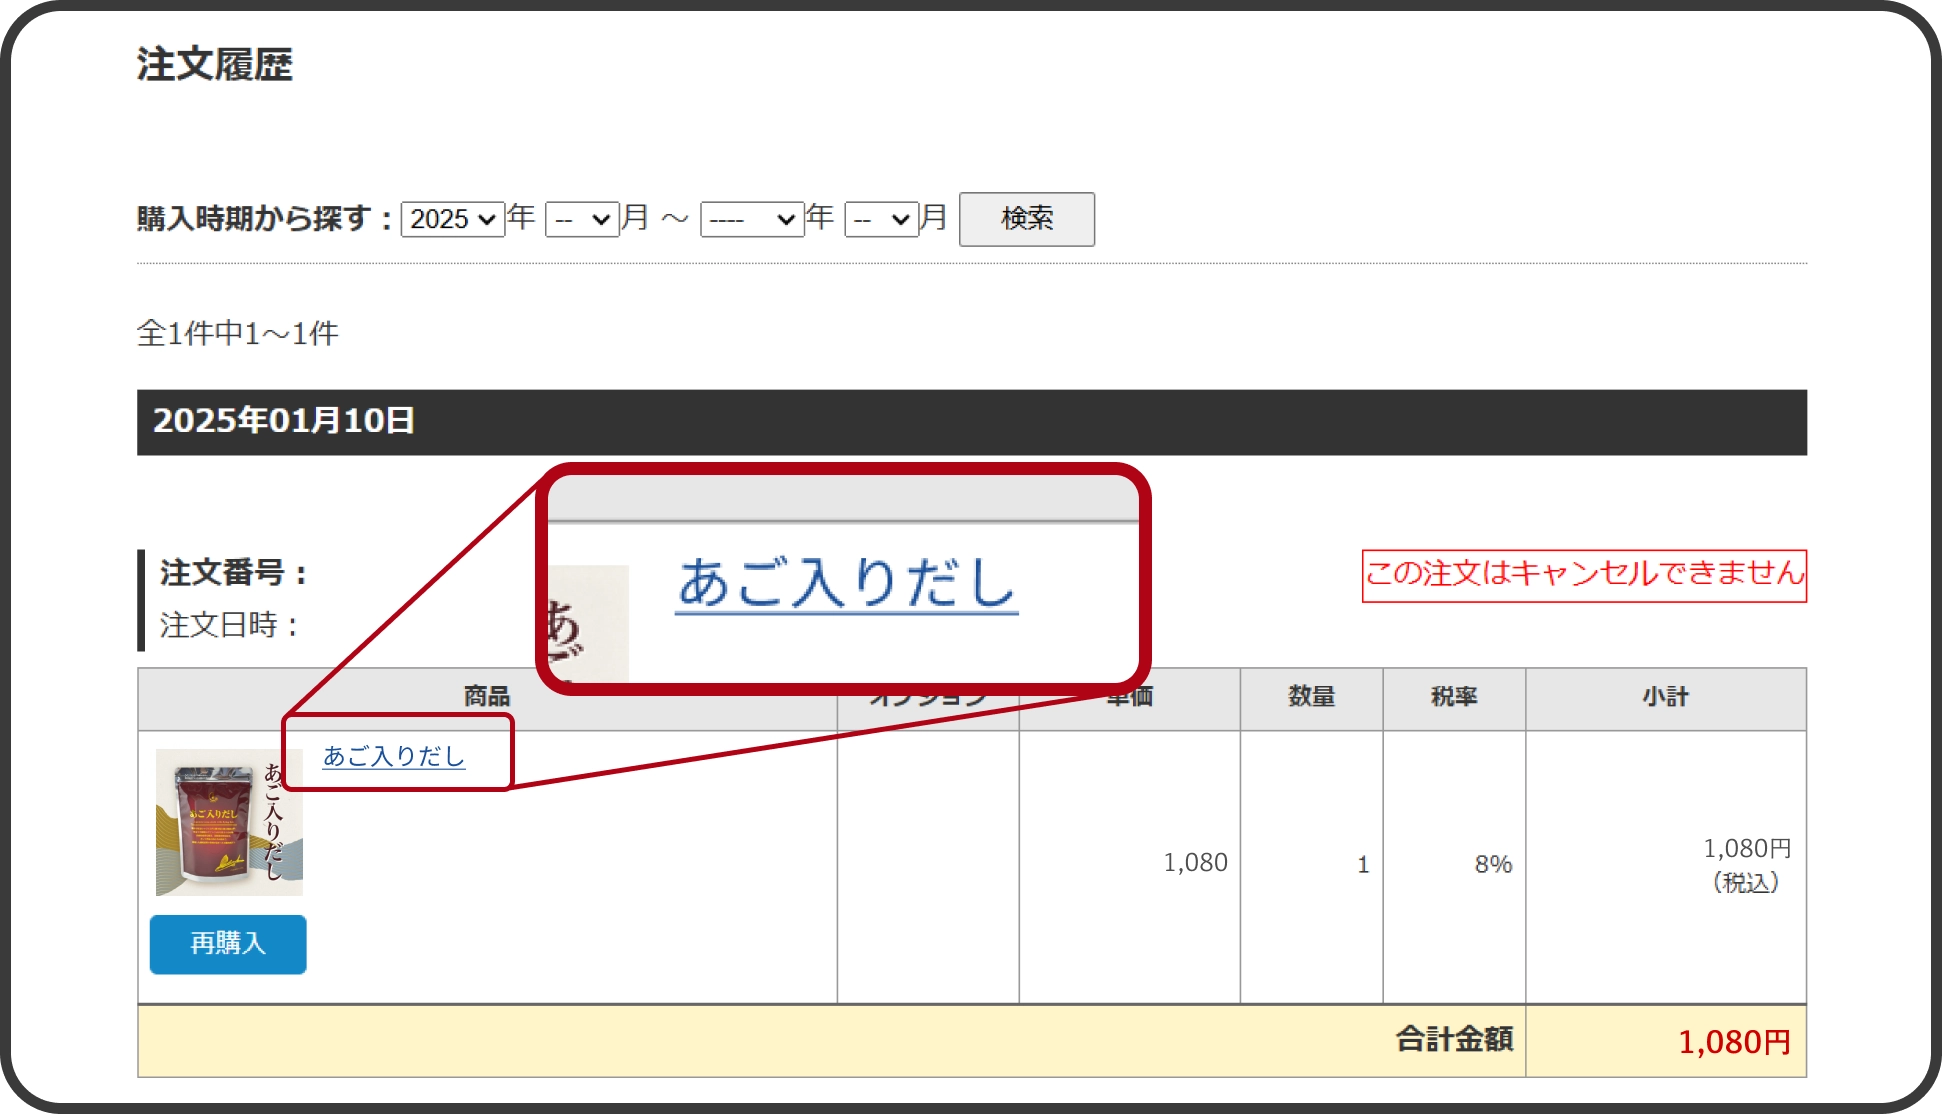Click the 検索 search button
The image size is (1942, 1114).
coord(1026,219)
